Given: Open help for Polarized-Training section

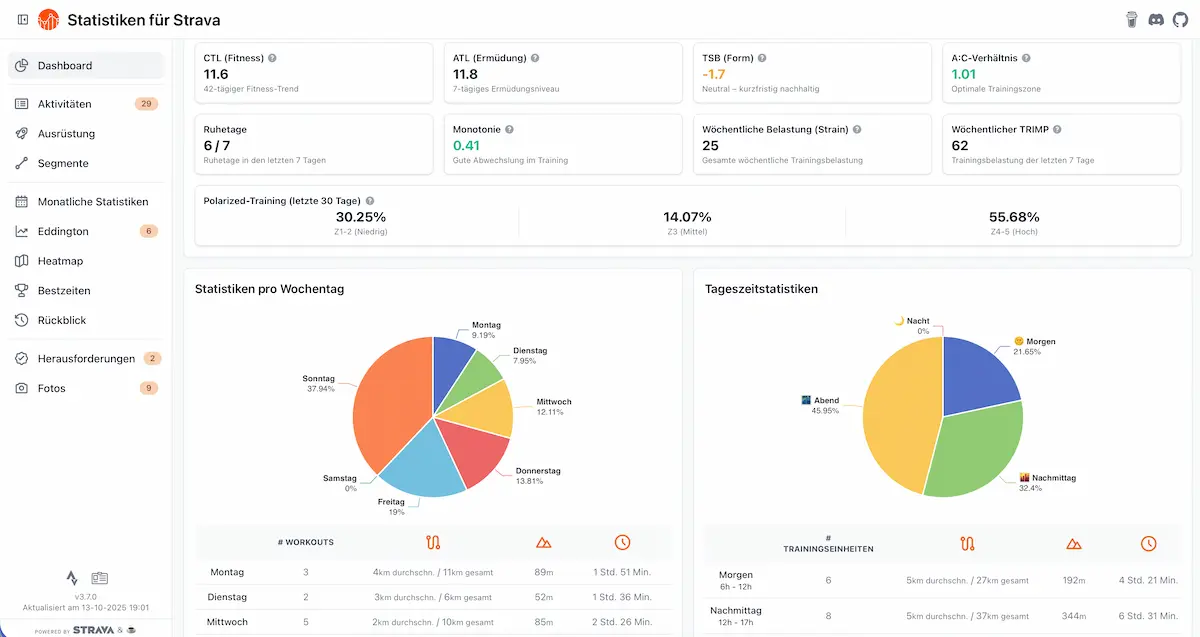Looking at the screenshot, I should (x=371, y=201).
